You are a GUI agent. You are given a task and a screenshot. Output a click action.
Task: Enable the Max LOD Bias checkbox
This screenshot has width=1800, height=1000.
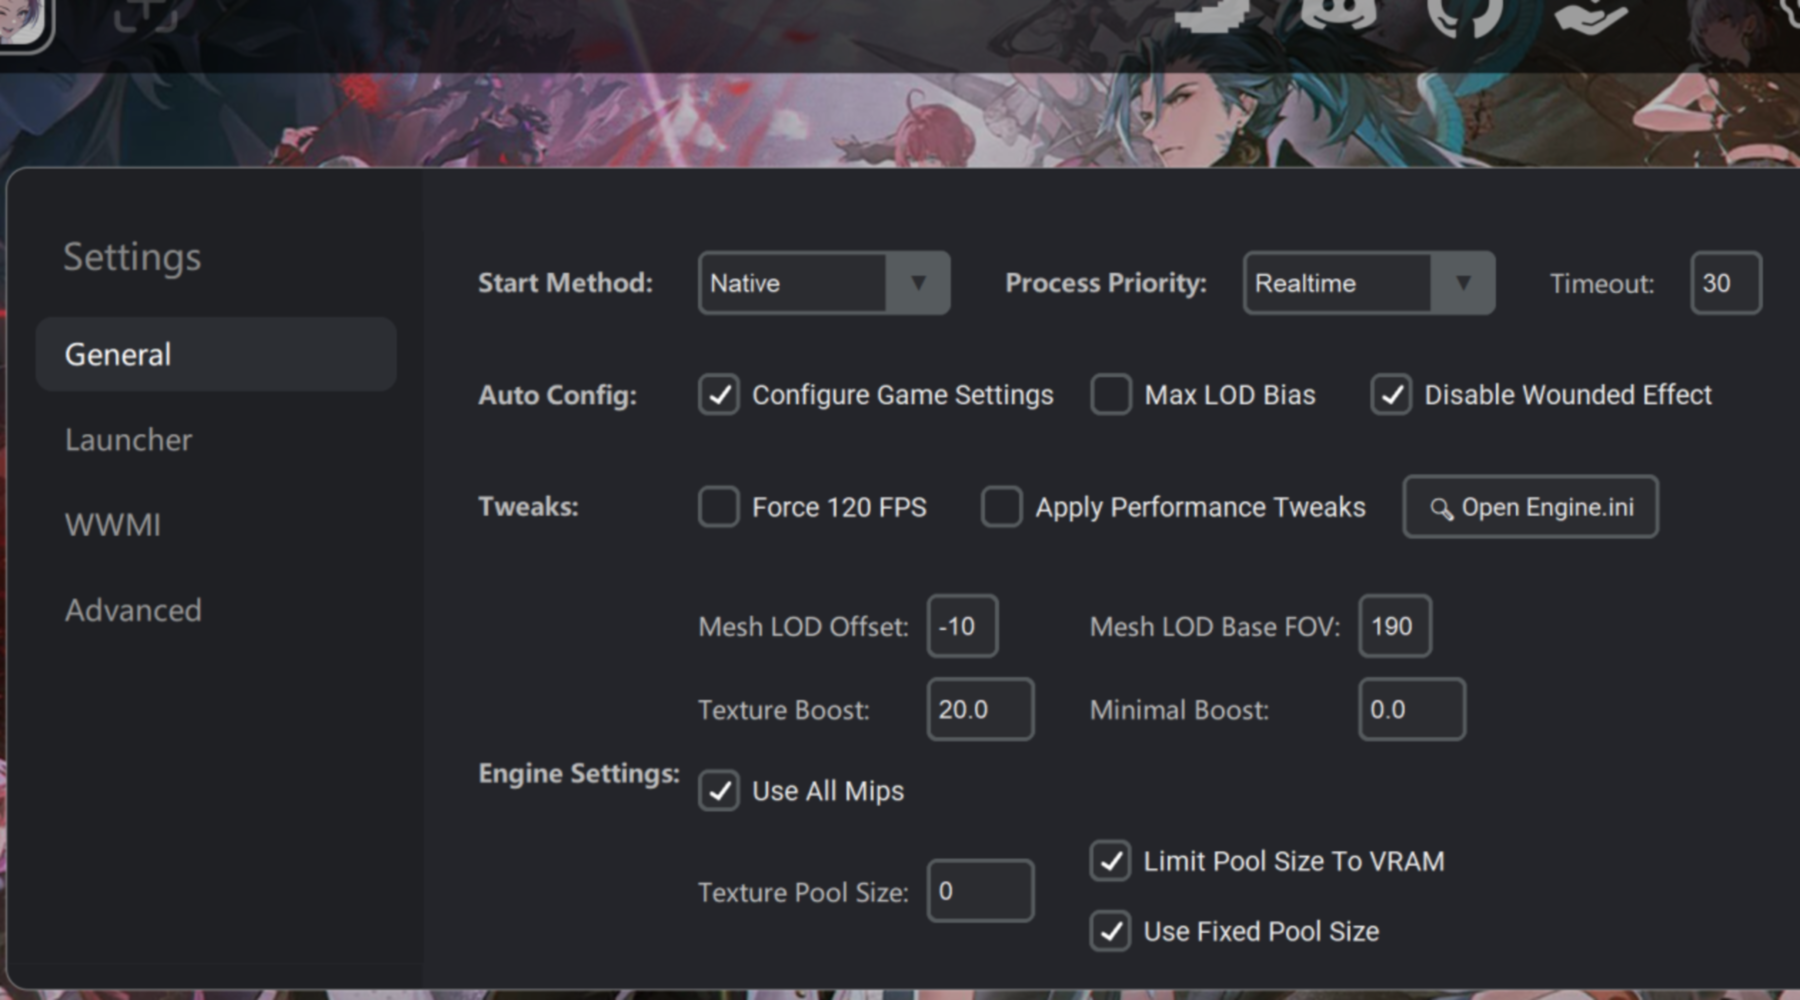click(x=1111, y=395)
